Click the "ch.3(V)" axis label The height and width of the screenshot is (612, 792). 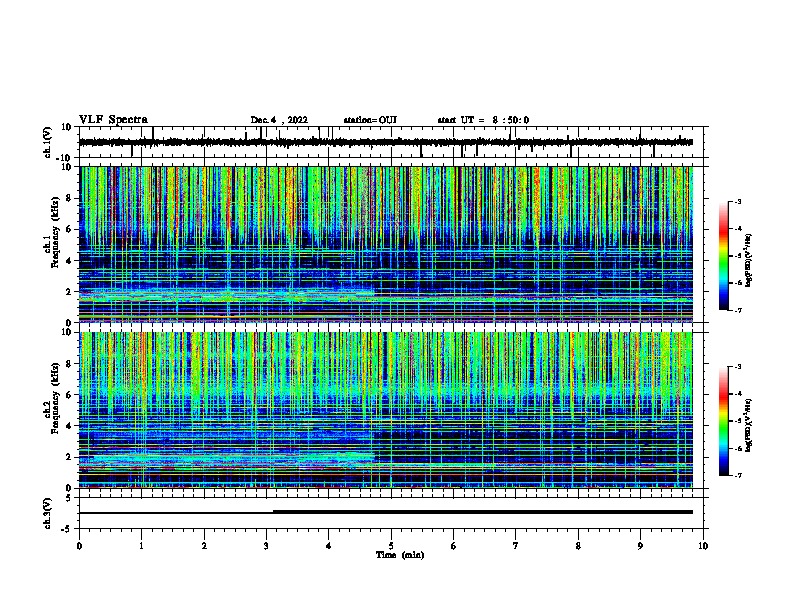(x=47, y=513)
